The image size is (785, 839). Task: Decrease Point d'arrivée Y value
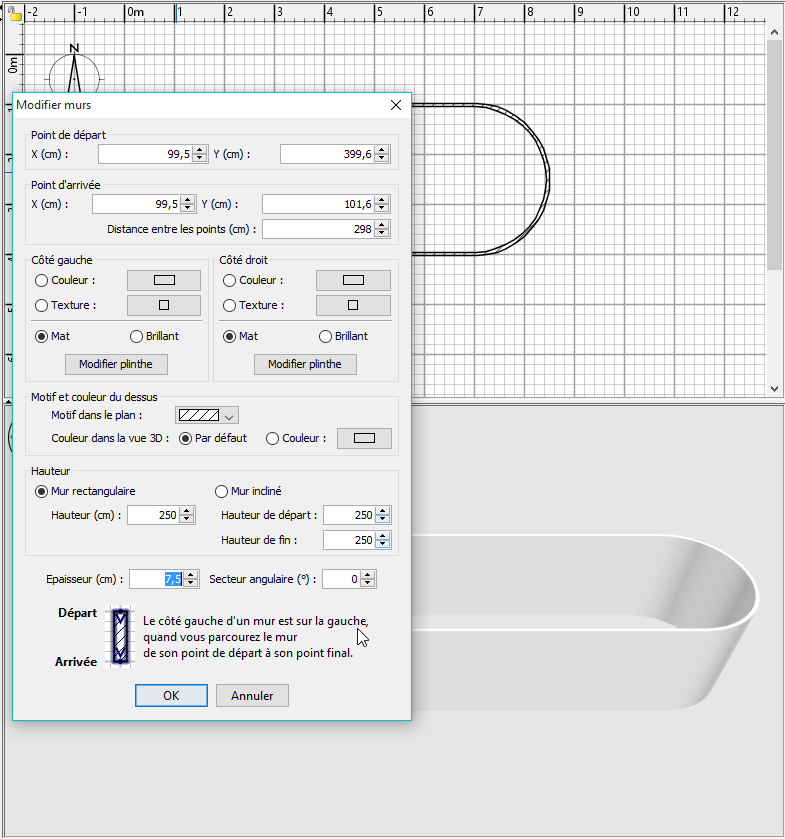click(382, 208)
